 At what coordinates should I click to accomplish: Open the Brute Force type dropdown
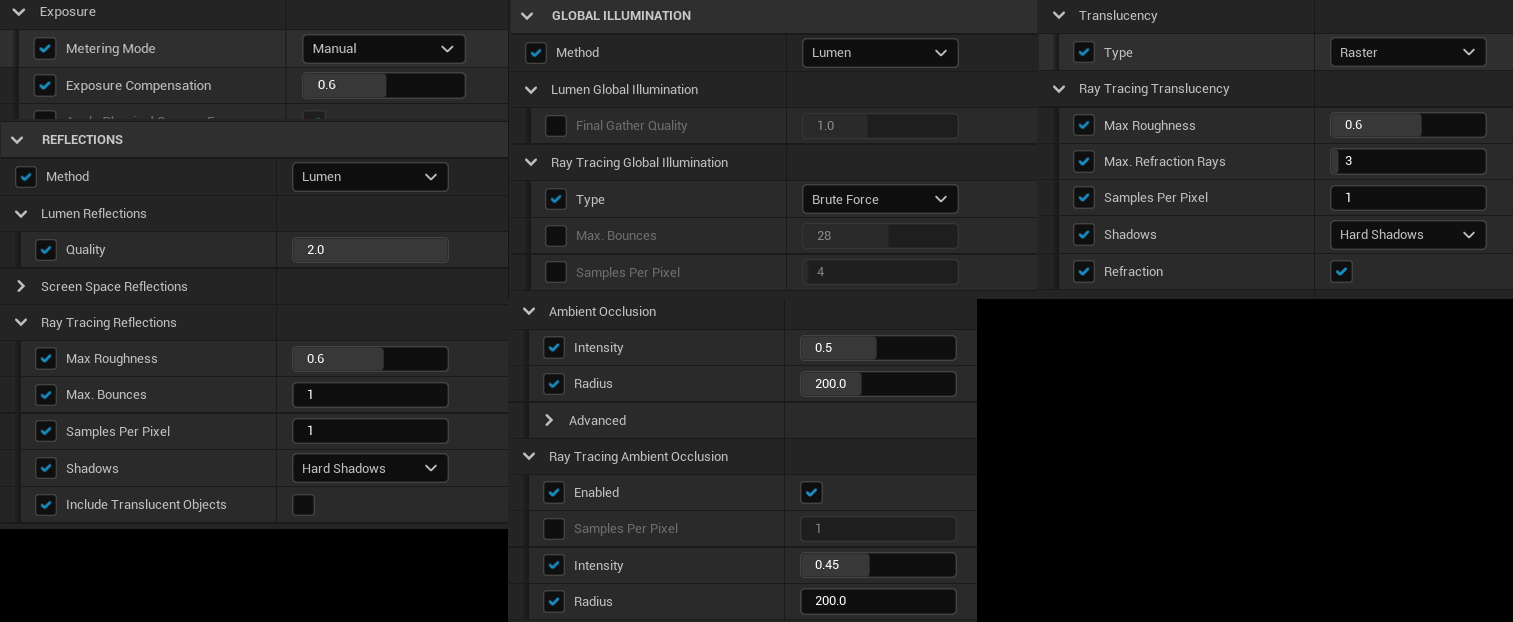click(879, 200)
